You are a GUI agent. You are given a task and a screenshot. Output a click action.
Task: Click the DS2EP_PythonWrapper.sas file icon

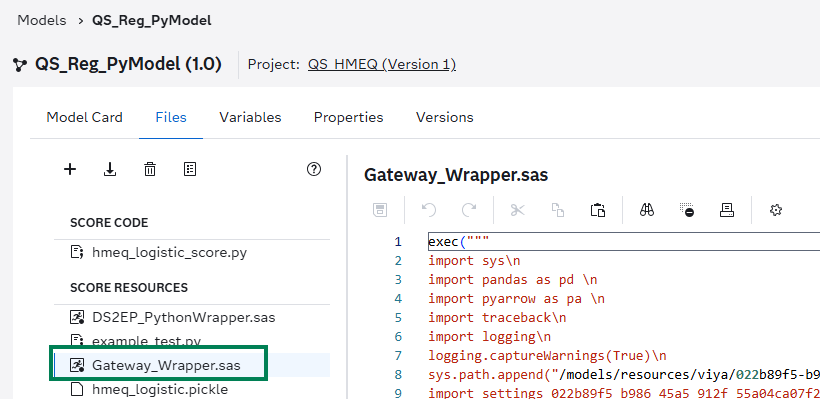click(77, 317)
